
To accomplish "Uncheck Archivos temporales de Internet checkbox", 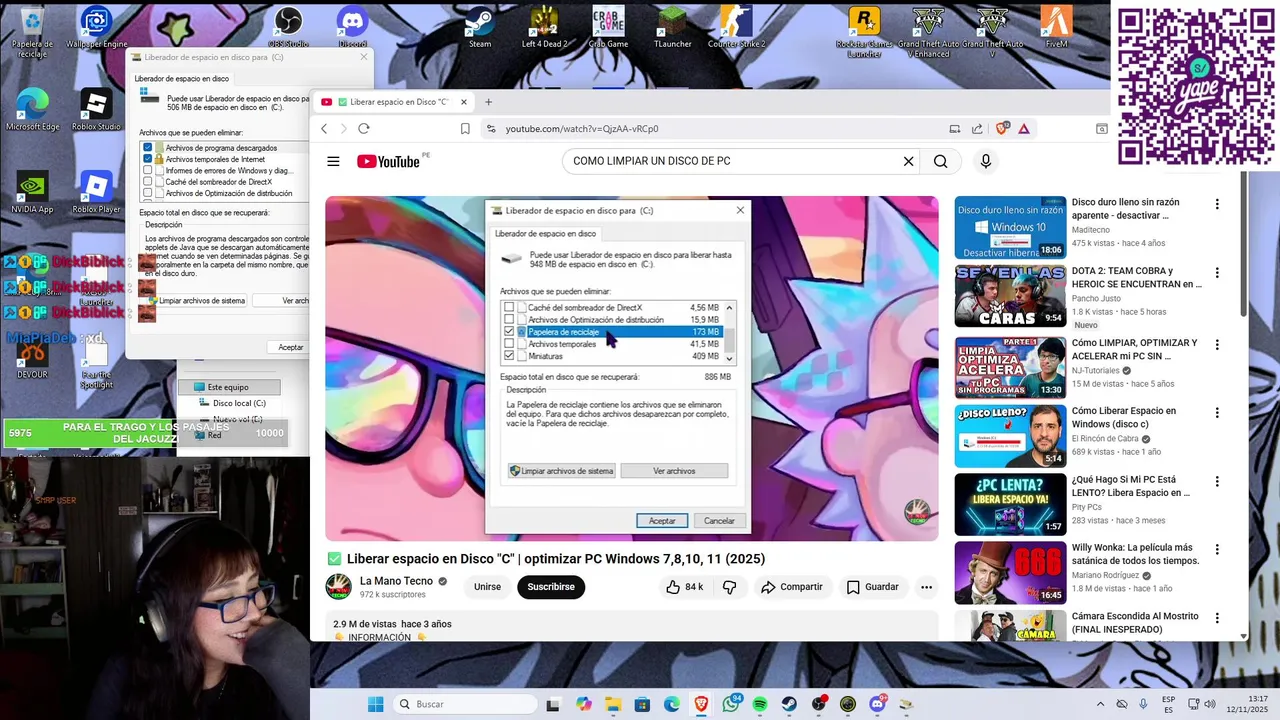I will 148,159.
